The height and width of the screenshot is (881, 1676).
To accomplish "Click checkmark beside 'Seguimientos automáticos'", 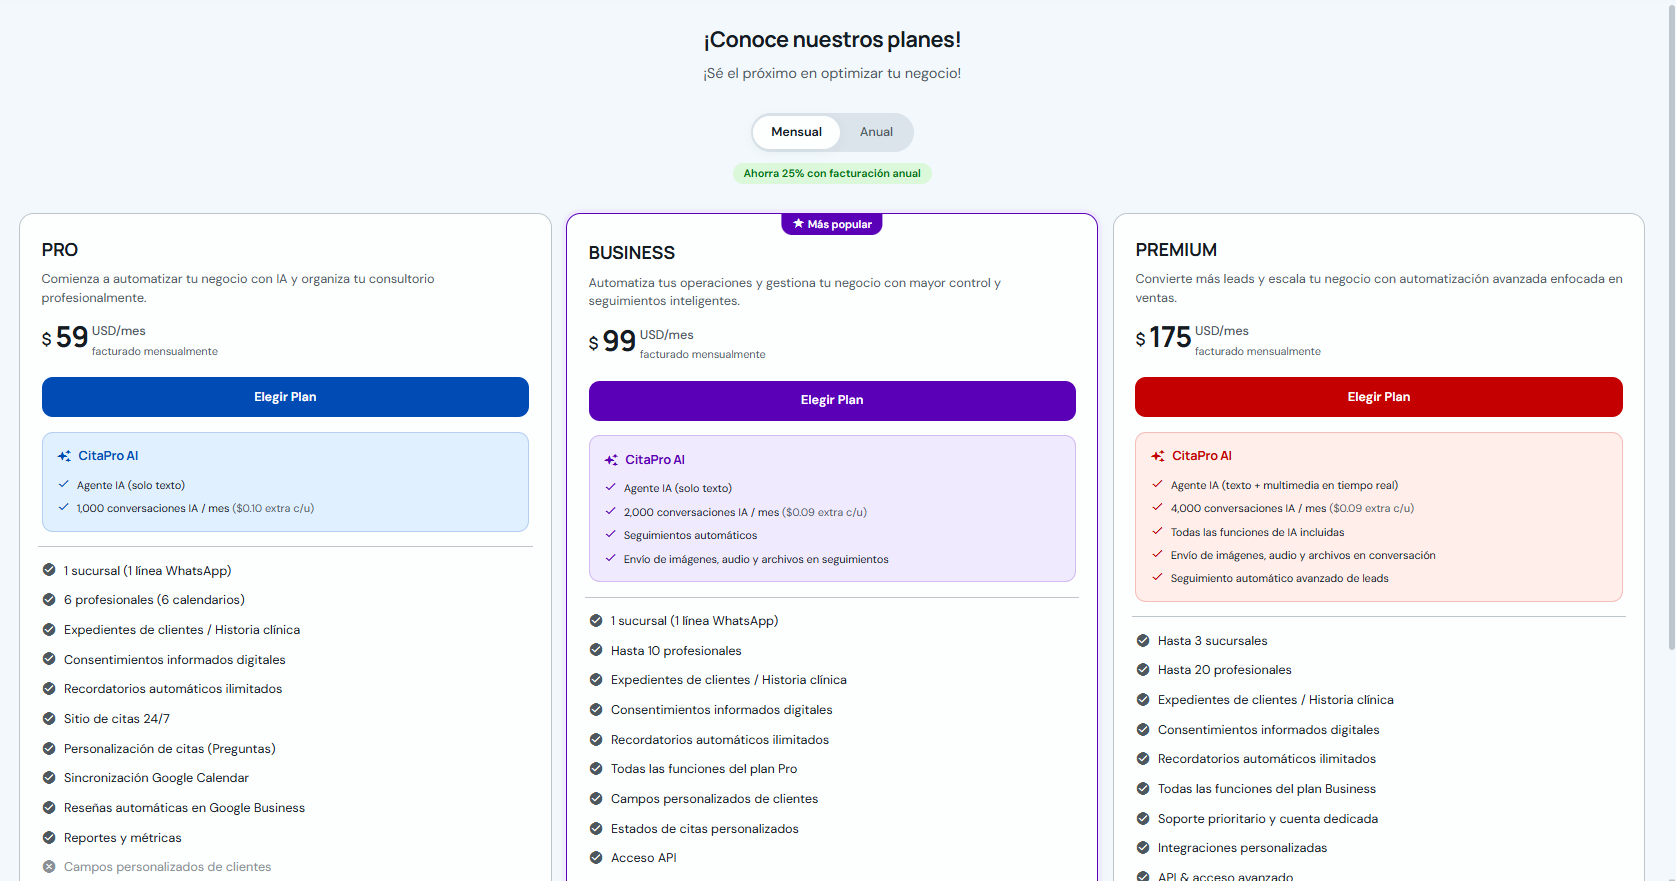I will click(611, 534).
